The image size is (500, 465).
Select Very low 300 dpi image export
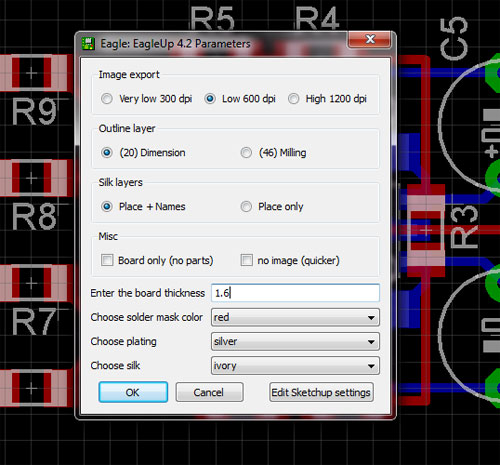pos(107,99)
